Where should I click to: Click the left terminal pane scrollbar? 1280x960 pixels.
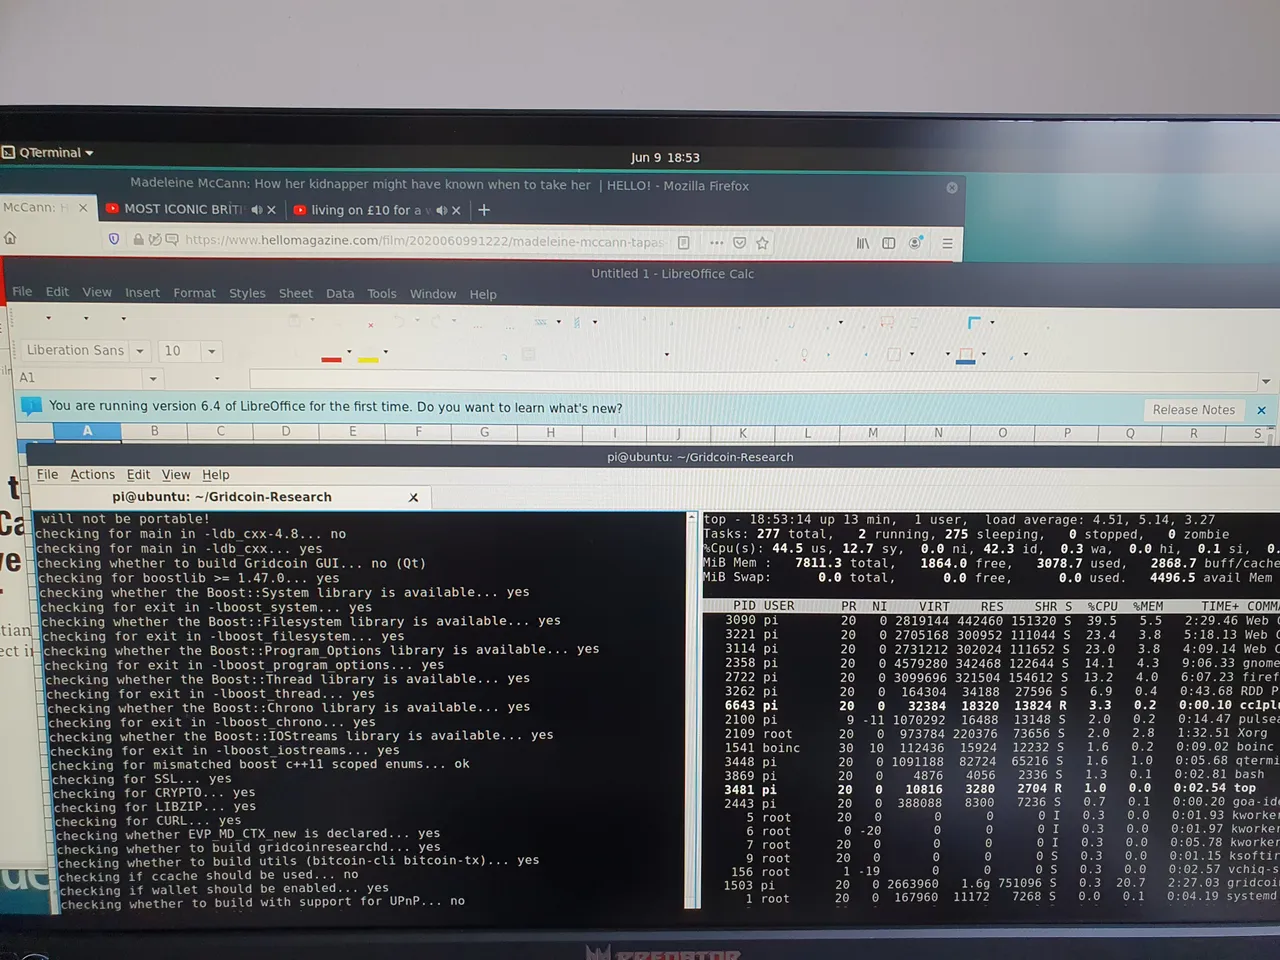pyautogui.click(x=691, y=710)
